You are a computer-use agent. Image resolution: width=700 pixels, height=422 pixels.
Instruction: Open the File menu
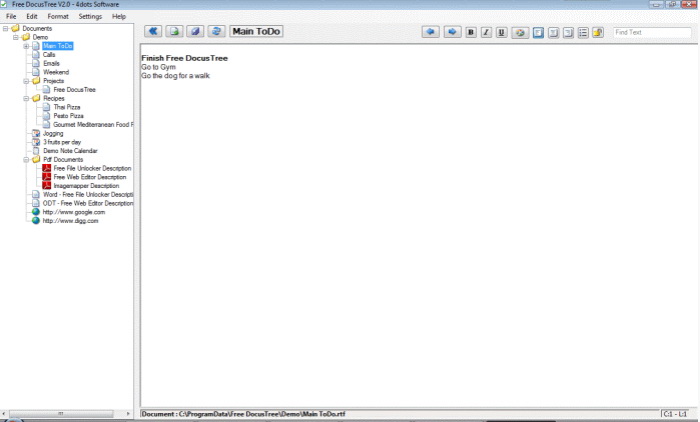pos(11,16)
